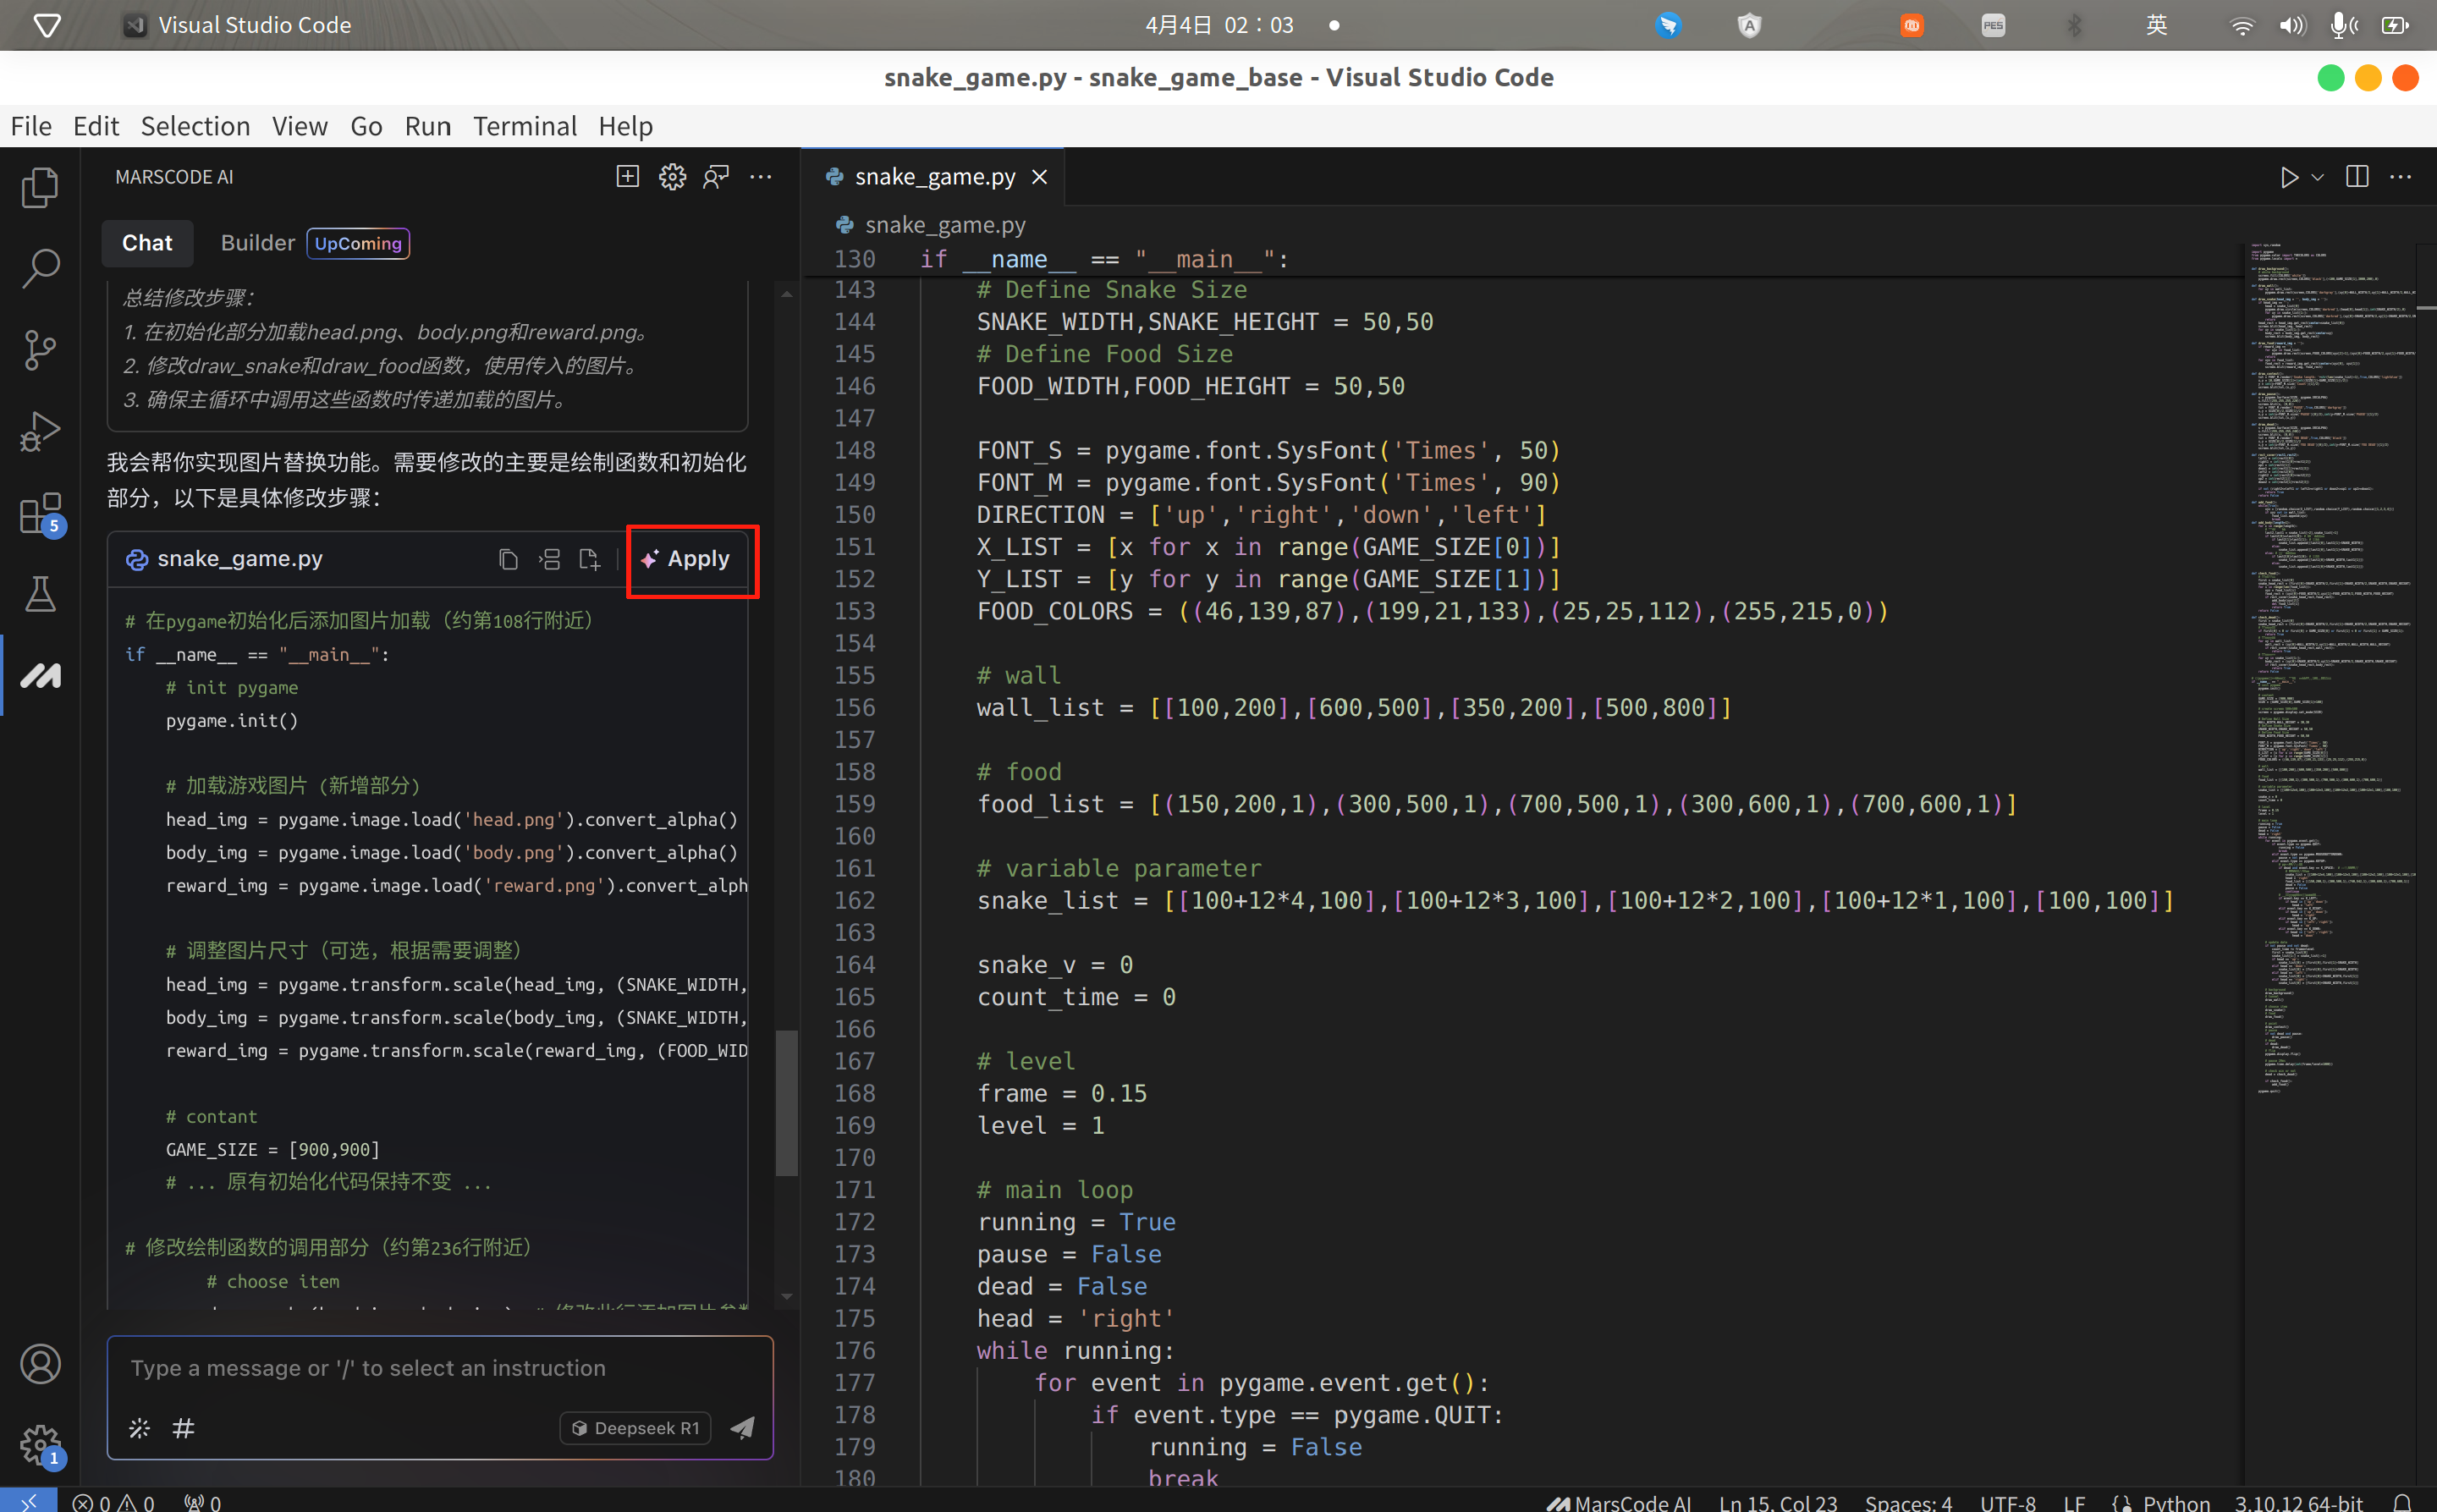Click copy code icon in snake_game.py snippet

point(508,559)
